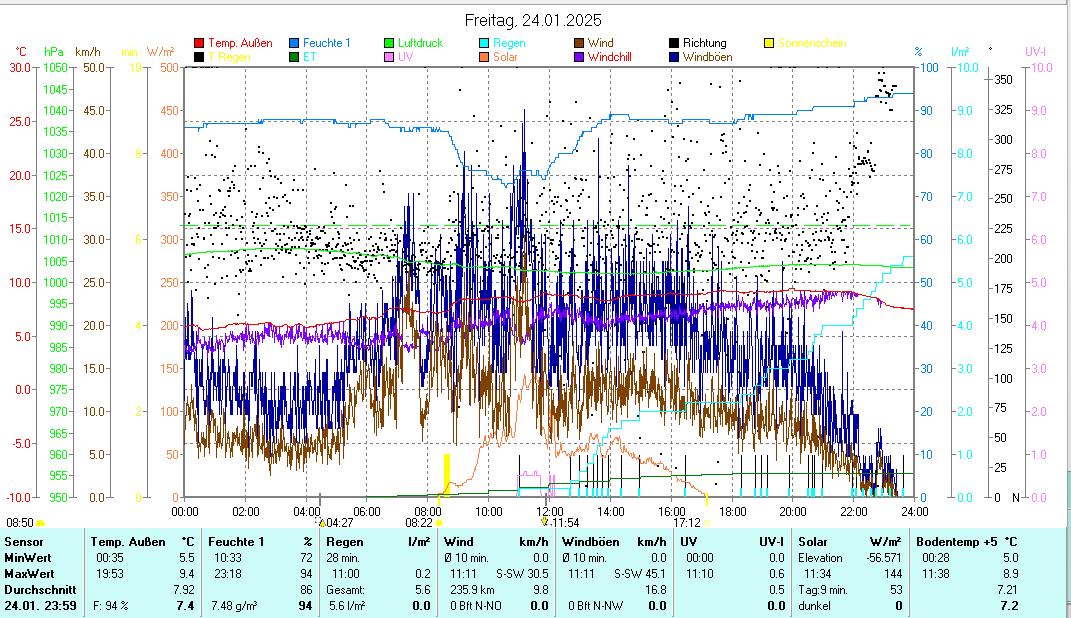Click the chart title Freitag, 24.01.2025
Viewport: 1071px width, 618px height.
(534, 20)
